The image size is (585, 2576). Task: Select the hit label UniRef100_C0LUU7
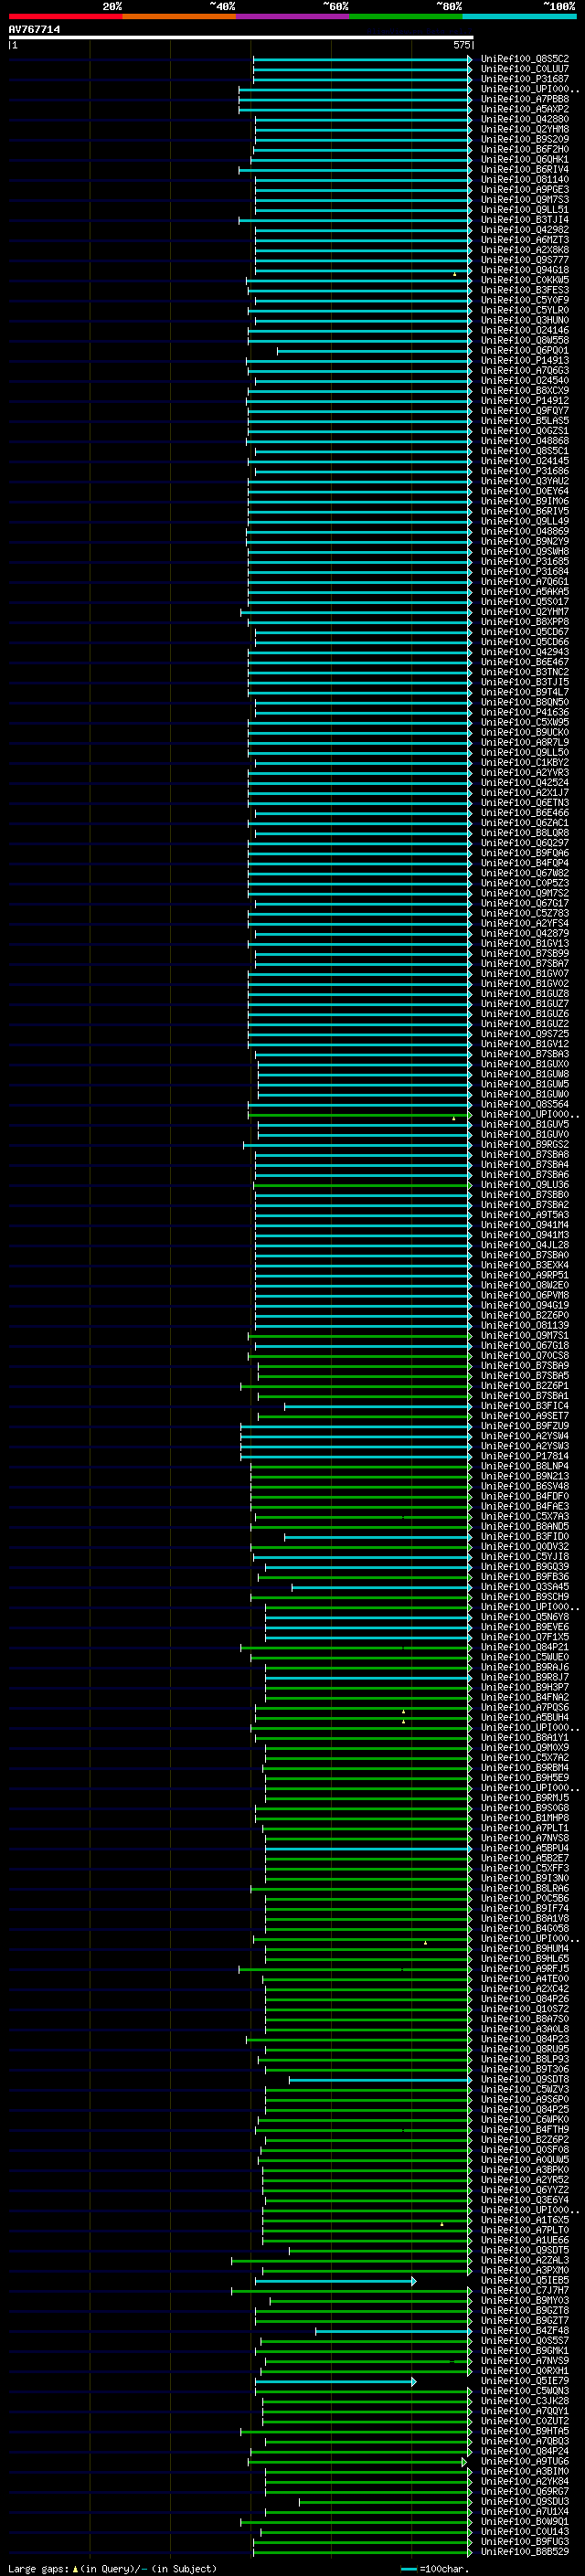[525, 69]
